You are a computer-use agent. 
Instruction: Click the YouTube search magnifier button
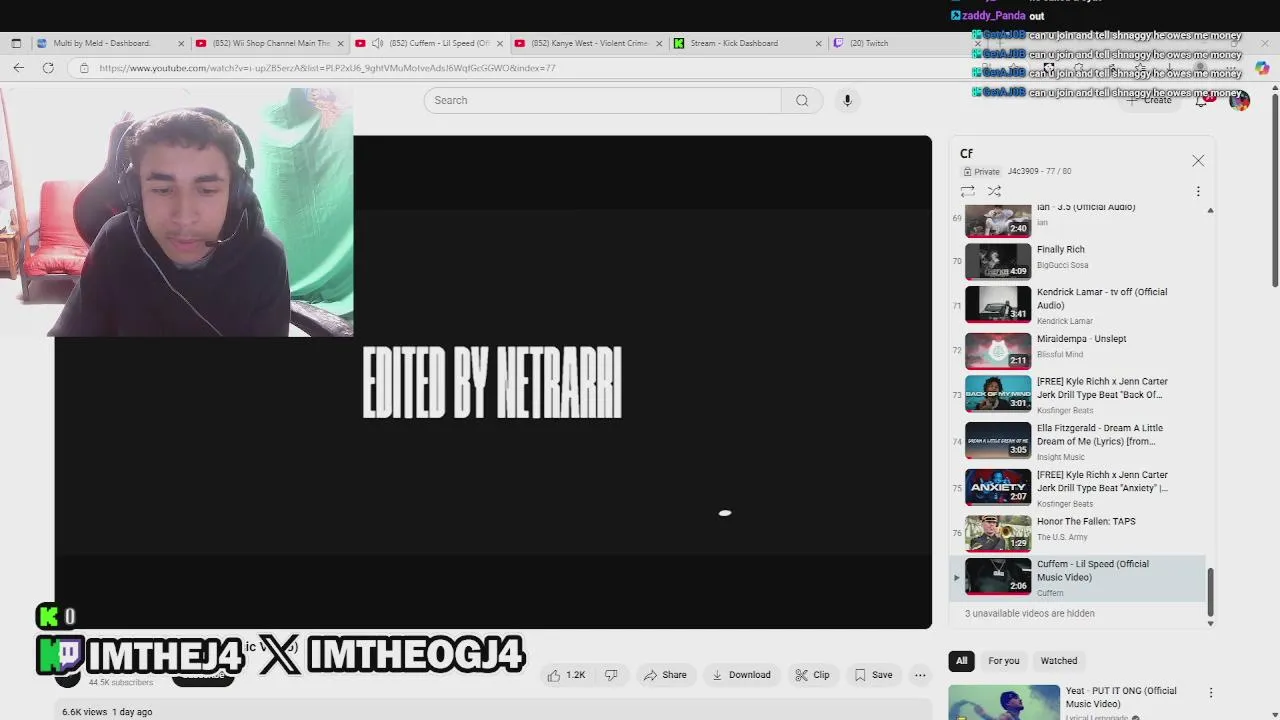[x=802, y=100]
